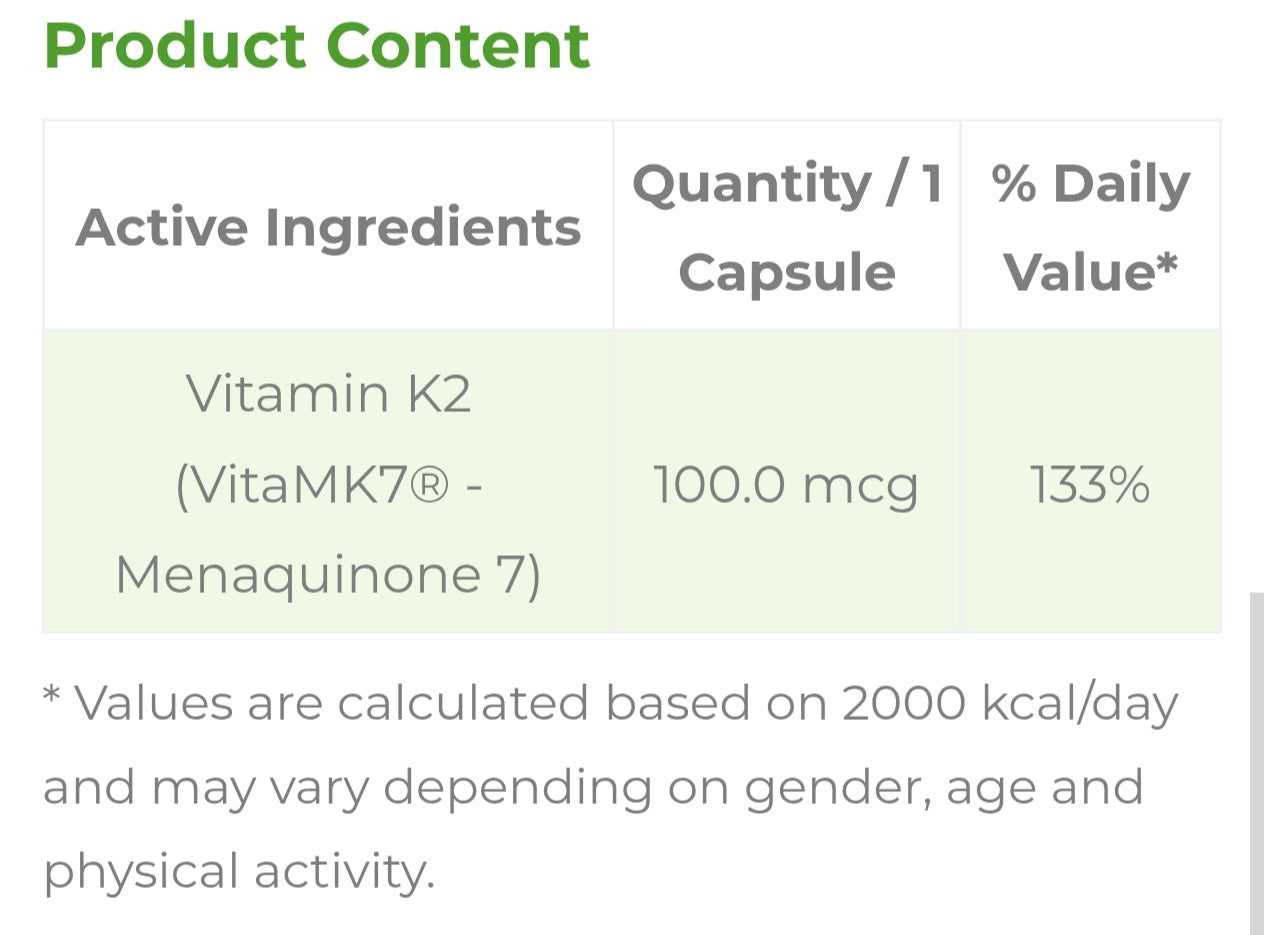
Task: Select the 133% daily value cell
Action: click(1090, 485)
